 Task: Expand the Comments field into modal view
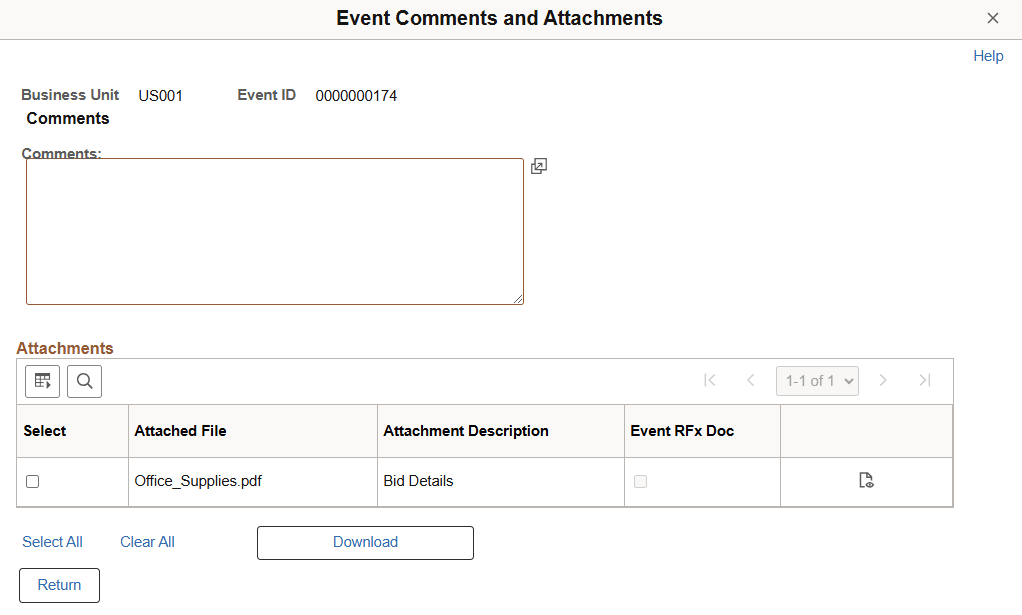coord(539,166)
